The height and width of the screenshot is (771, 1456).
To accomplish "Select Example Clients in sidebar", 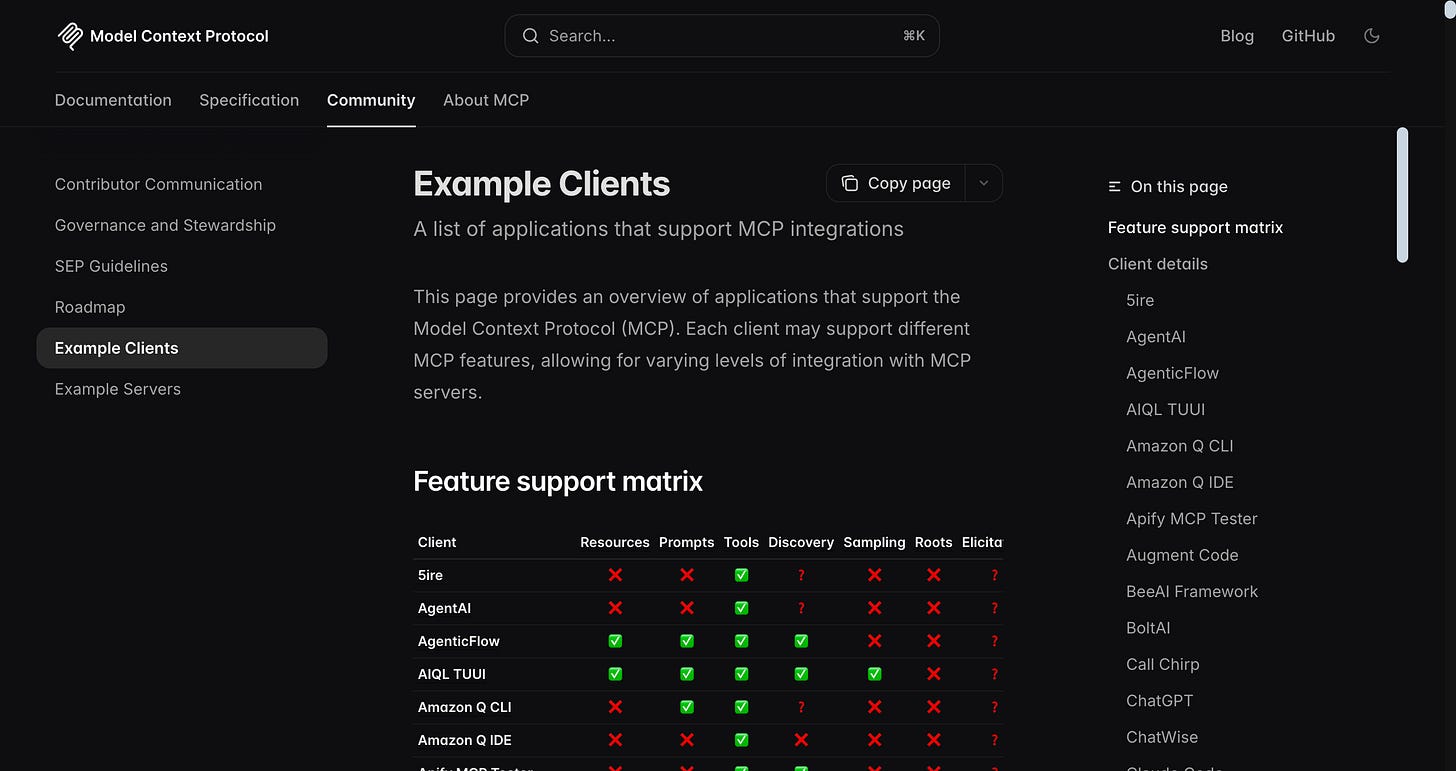I will coord(182,348).
